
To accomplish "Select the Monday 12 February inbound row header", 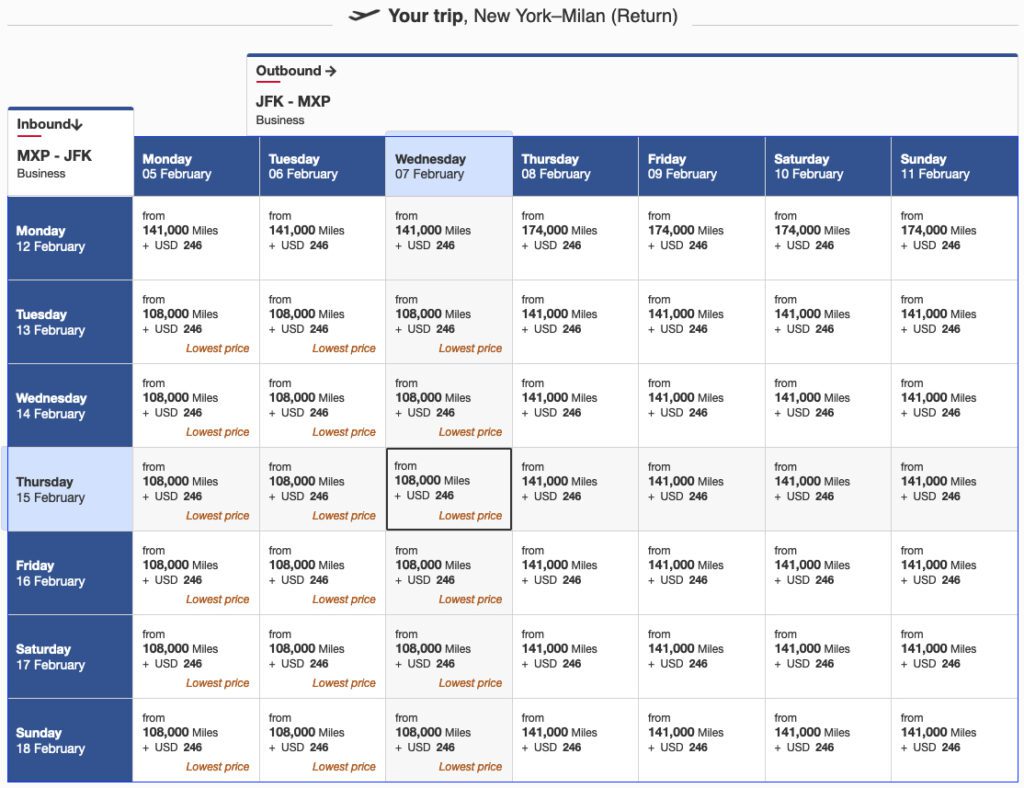I will click(70, 238).
